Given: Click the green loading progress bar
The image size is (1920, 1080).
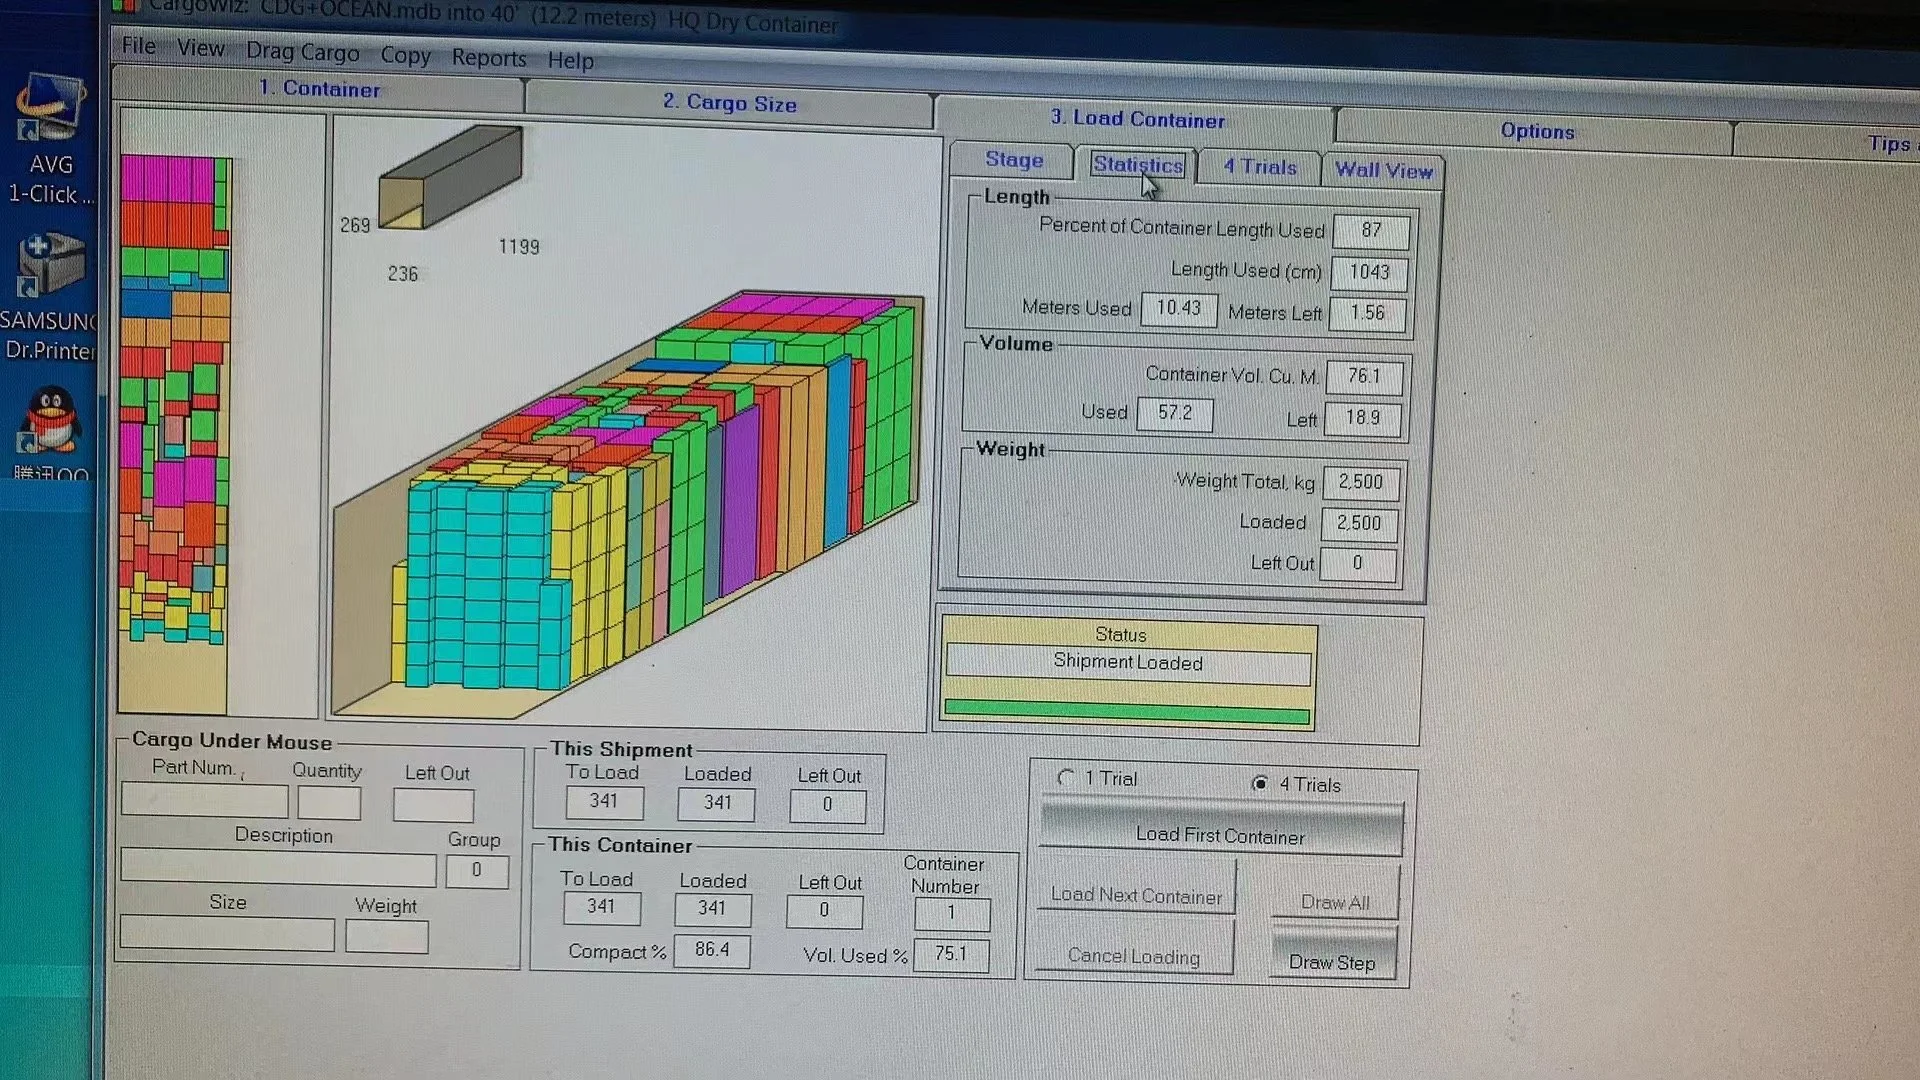Looking at the screenshot, I should [1126, 714].
